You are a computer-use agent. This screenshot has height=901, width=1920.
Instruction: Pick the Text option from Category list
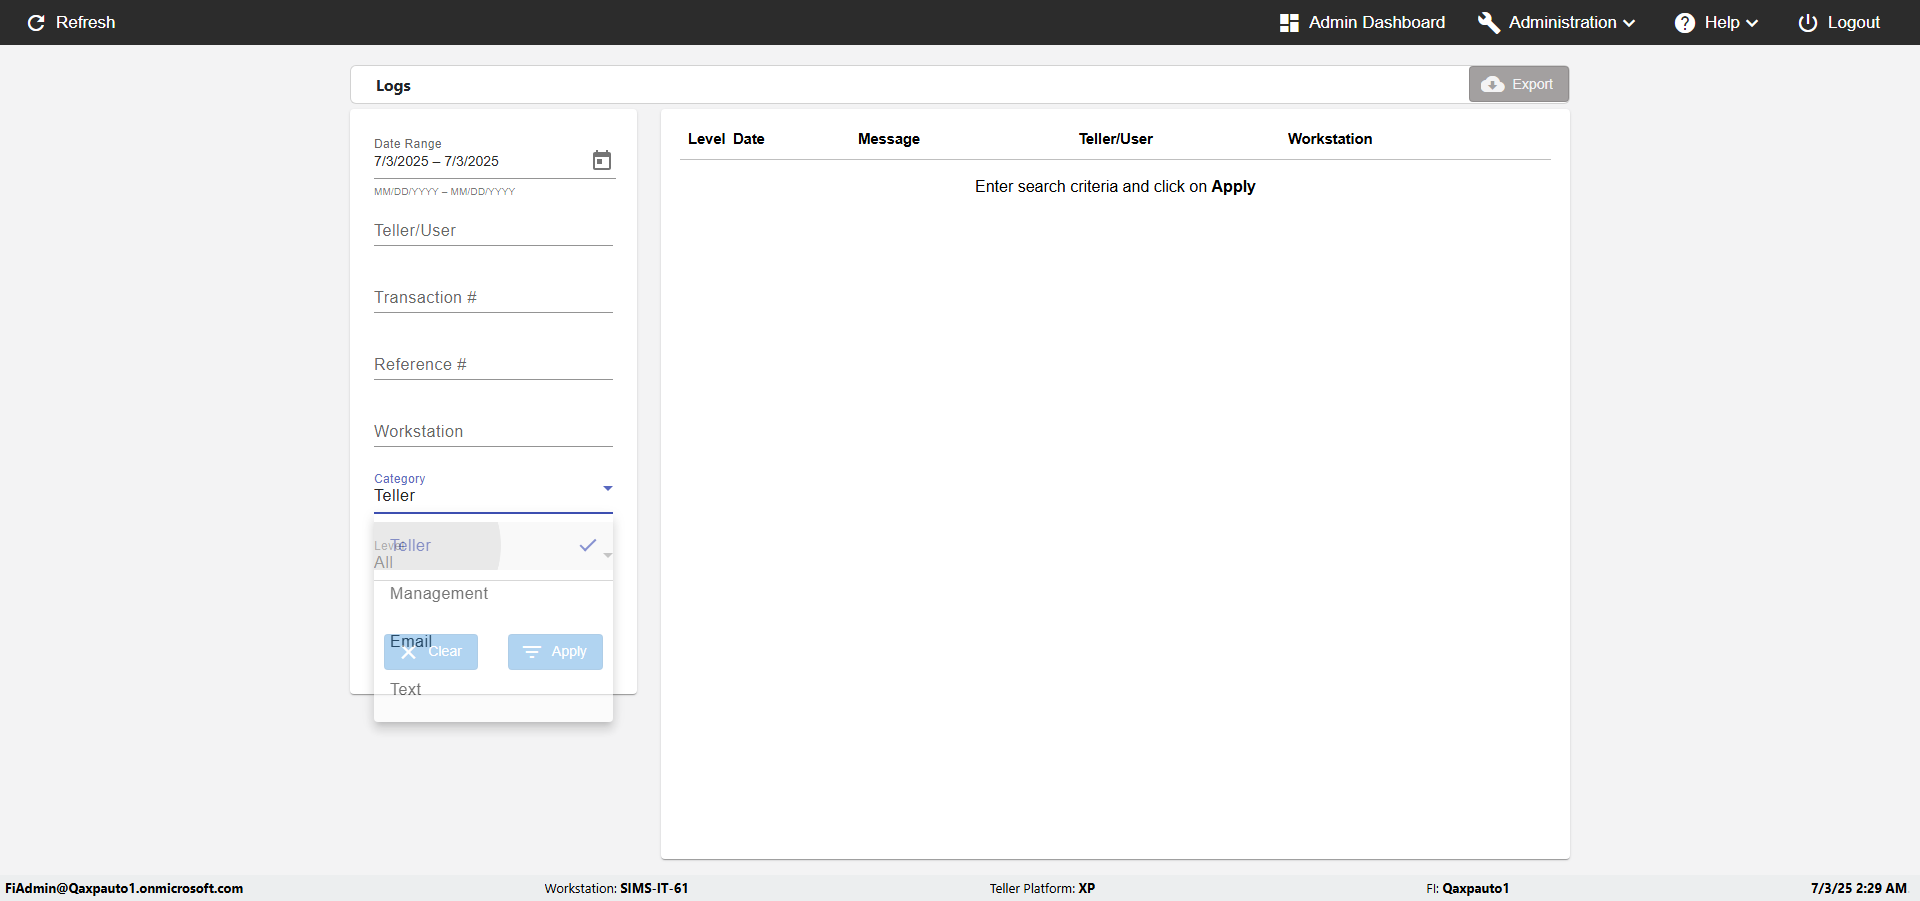coord(493,689)
